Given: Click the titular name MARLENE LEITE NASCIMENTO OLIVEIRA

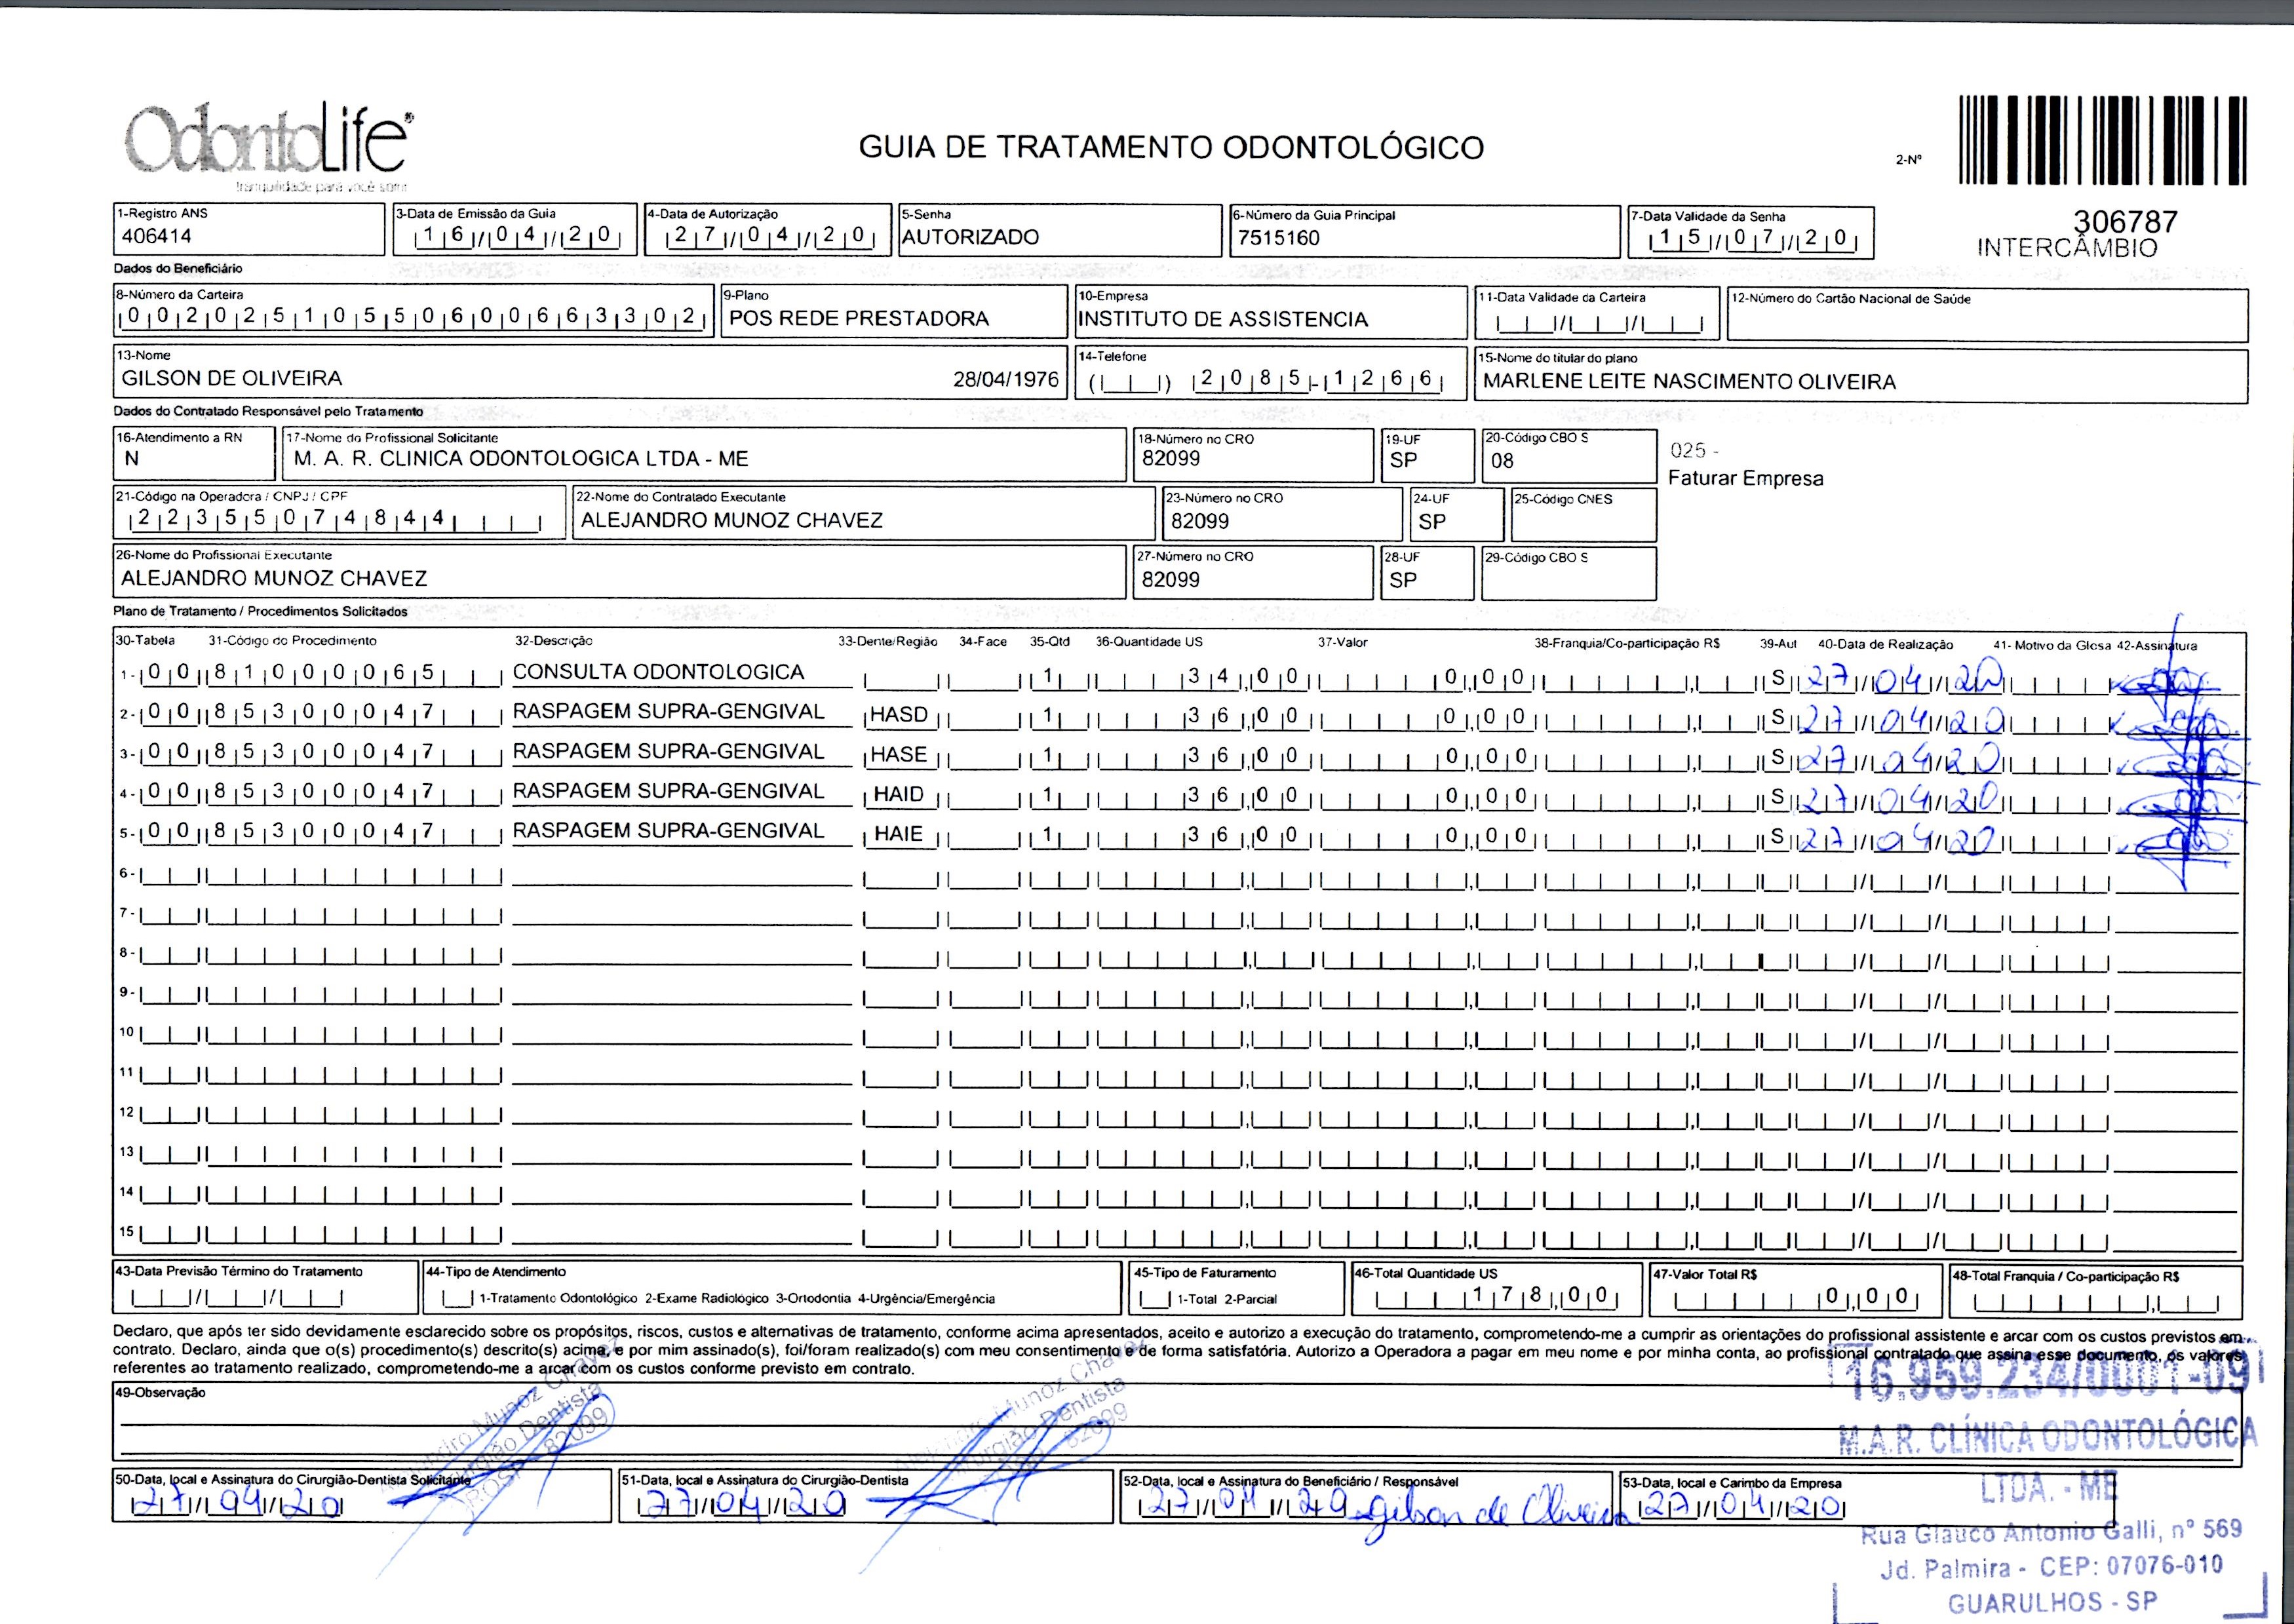Looking at the screenshot, I should click(1689, 382).
